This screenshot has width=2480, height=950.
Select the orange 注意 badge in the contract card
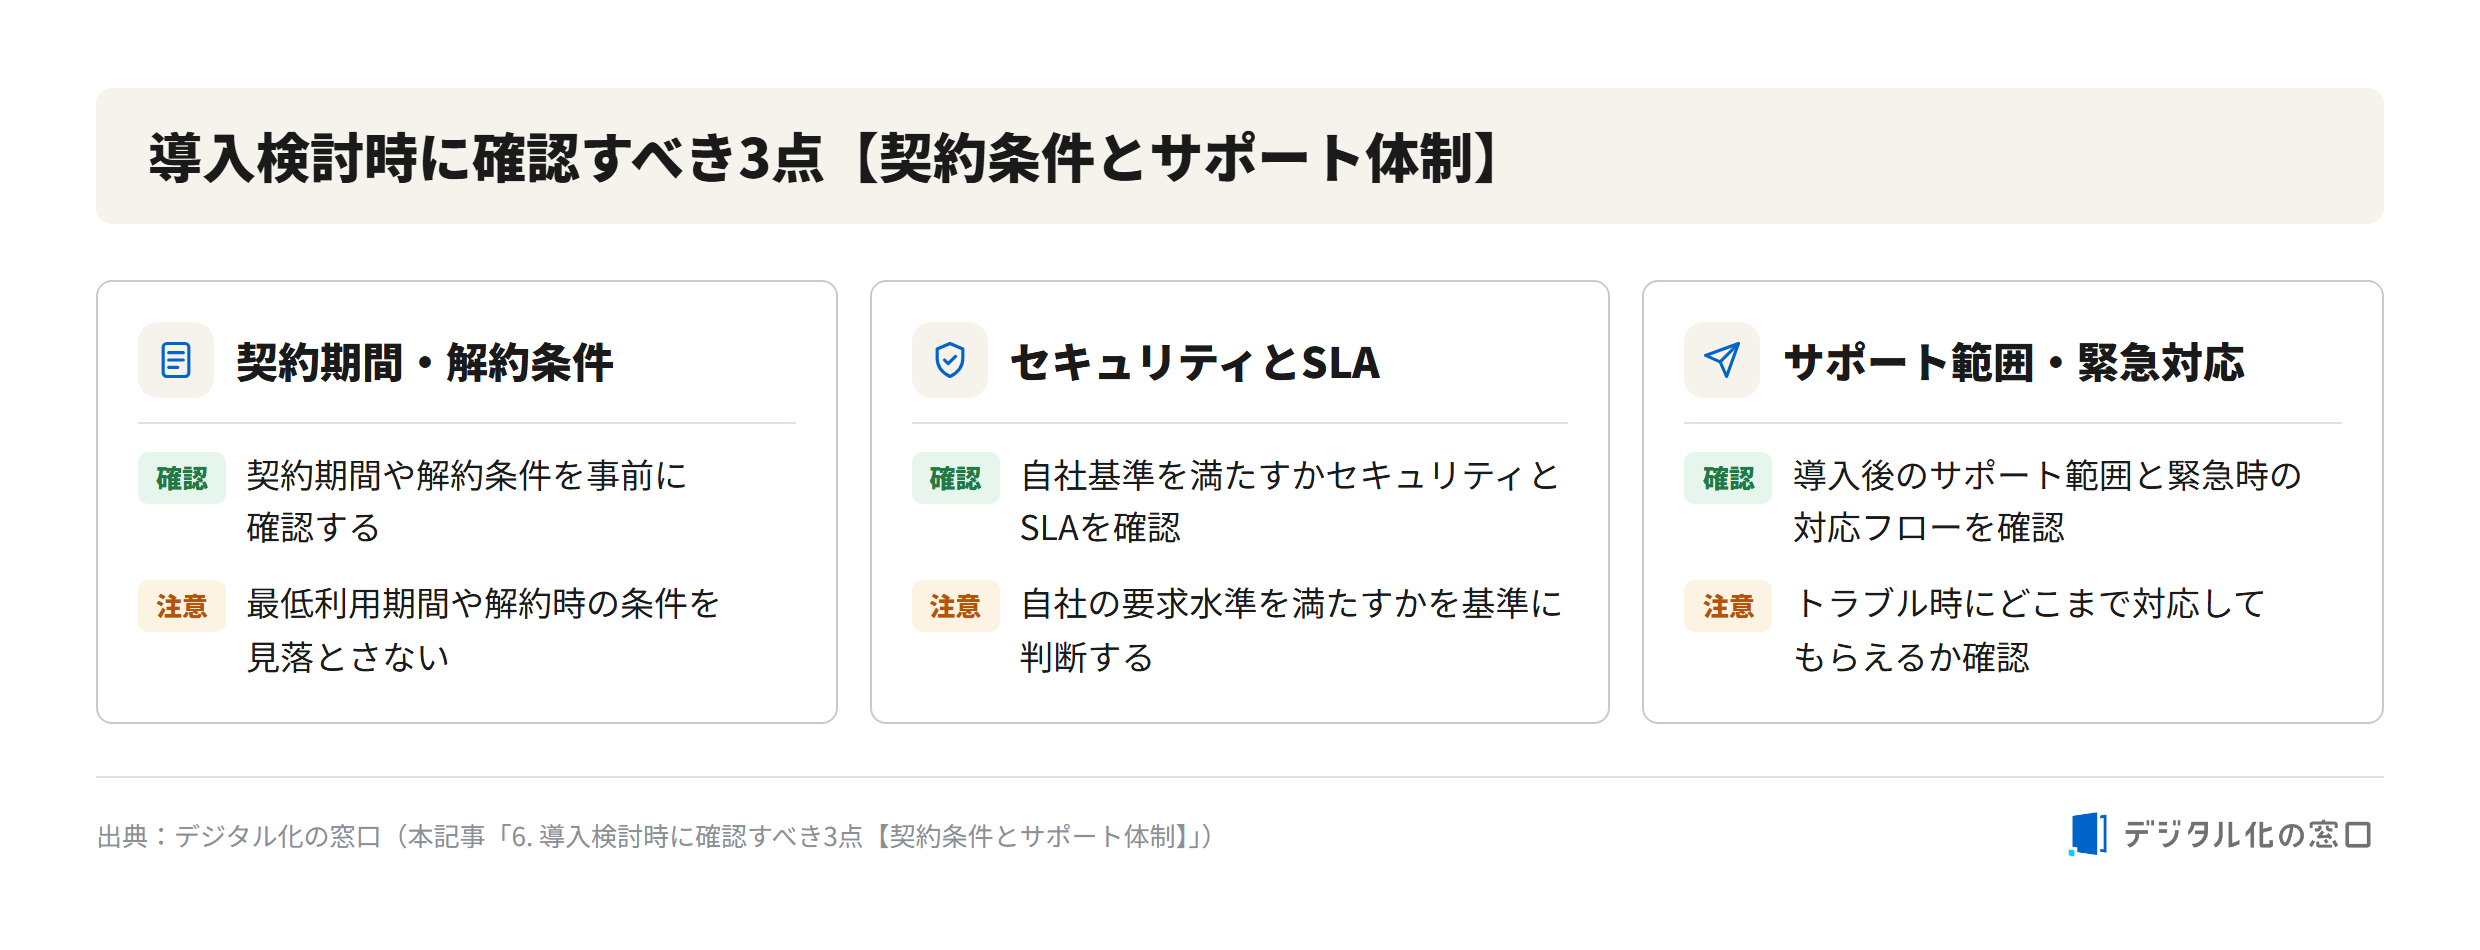(x=182, y=606)
